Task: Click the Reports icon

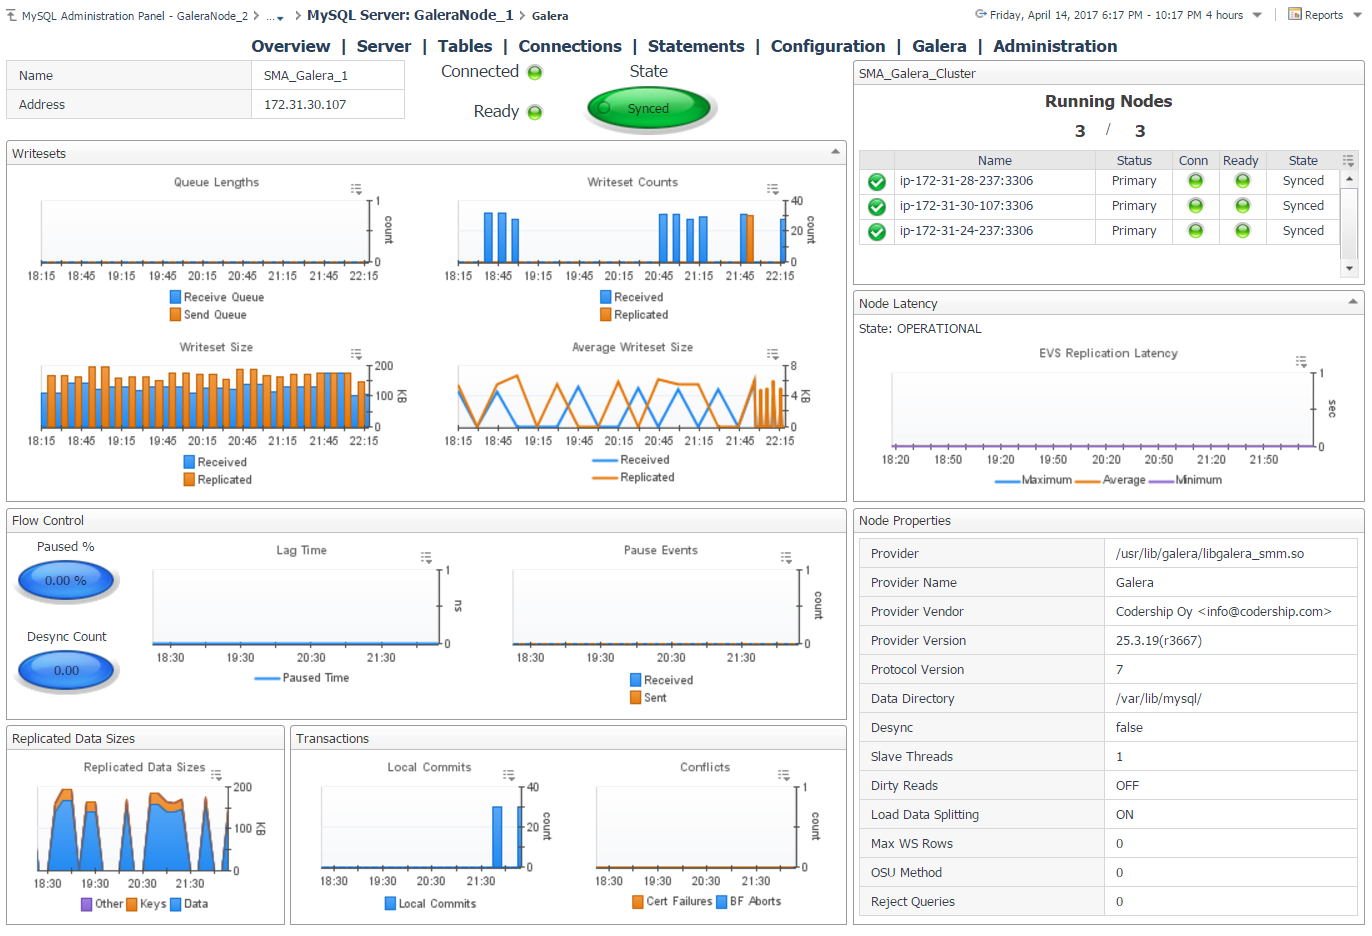Action: pos(1294,15)
